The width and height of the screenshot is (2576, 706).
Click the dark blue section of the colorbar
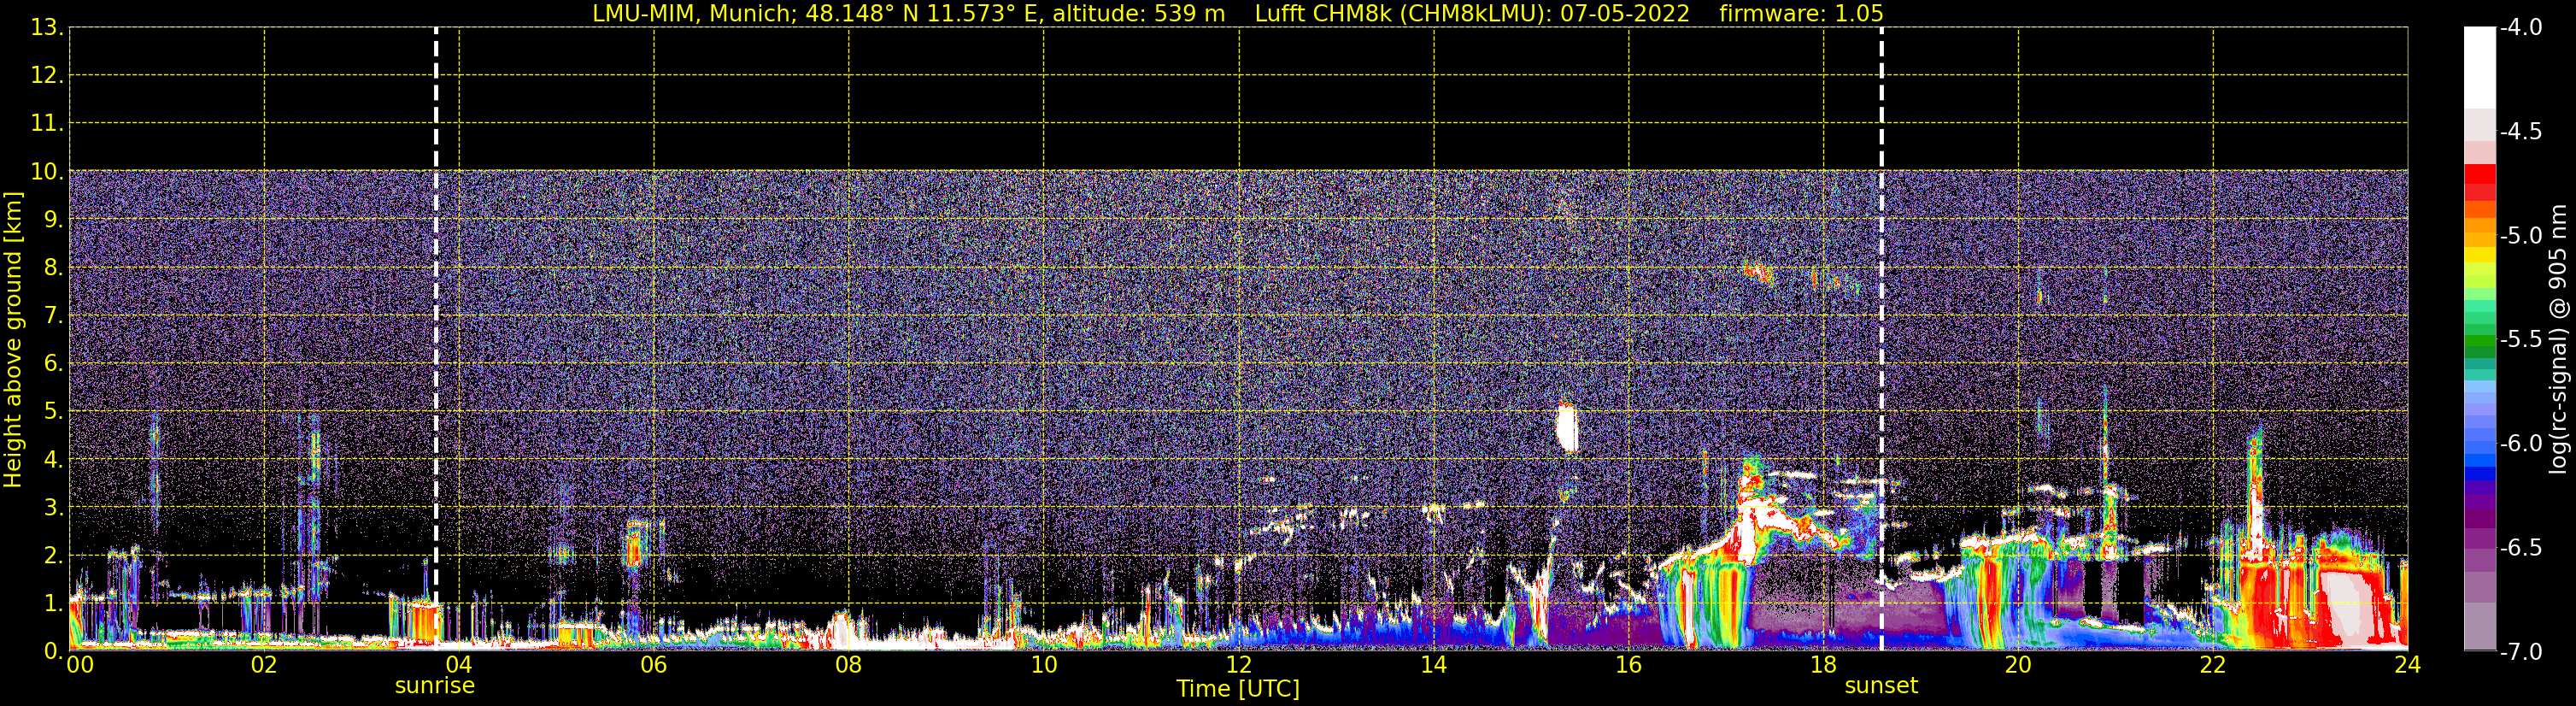tap(2479, 473)
